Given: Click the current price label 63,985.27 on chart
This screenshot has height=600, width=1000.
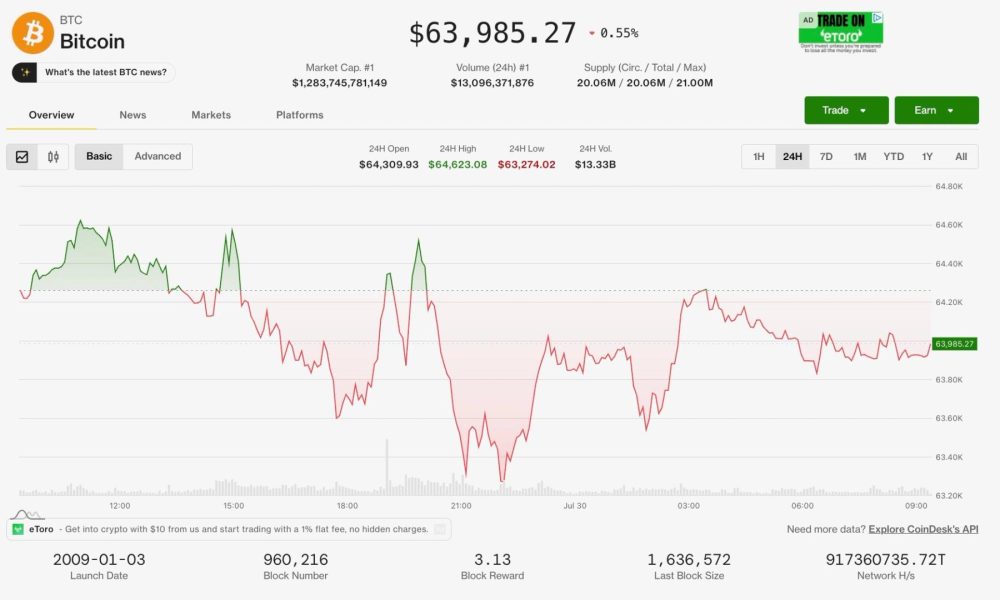Looking at the screenshot, I should (954, 344).
